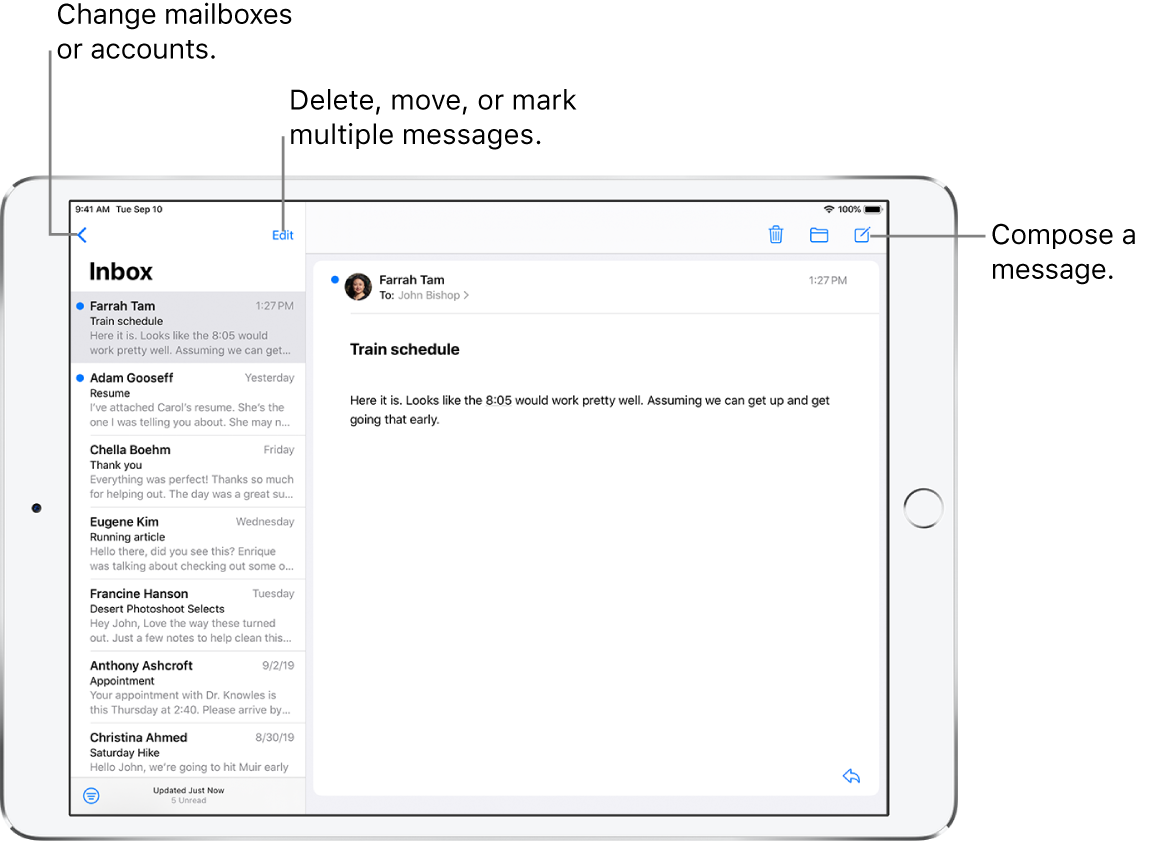The image size is (1149, 841).
Task: Open Adam Gooseff's Resume email
Action: (x=188, y=399)
